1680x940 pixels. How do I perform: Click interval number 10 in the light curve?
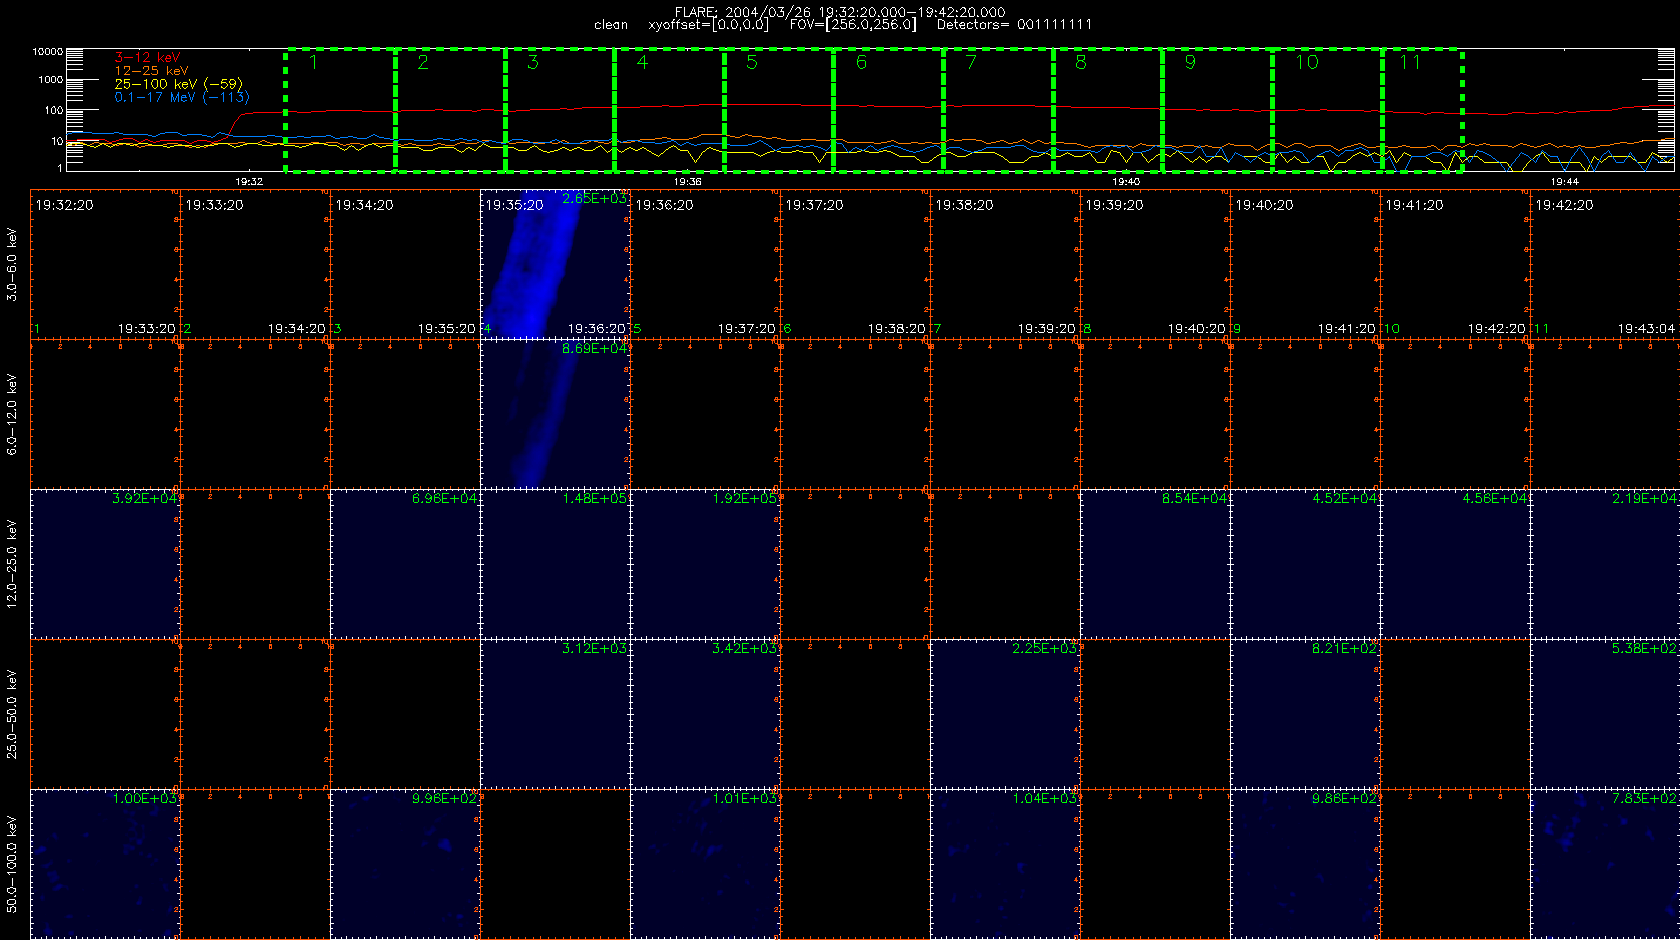(x=1307, y=62)
